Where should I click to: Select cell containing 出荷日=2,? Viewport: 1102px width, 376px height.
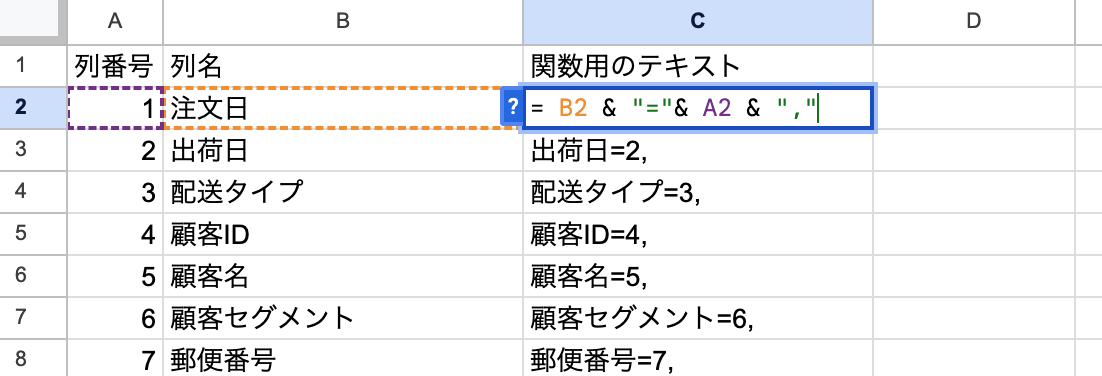[x=698, y=150]
